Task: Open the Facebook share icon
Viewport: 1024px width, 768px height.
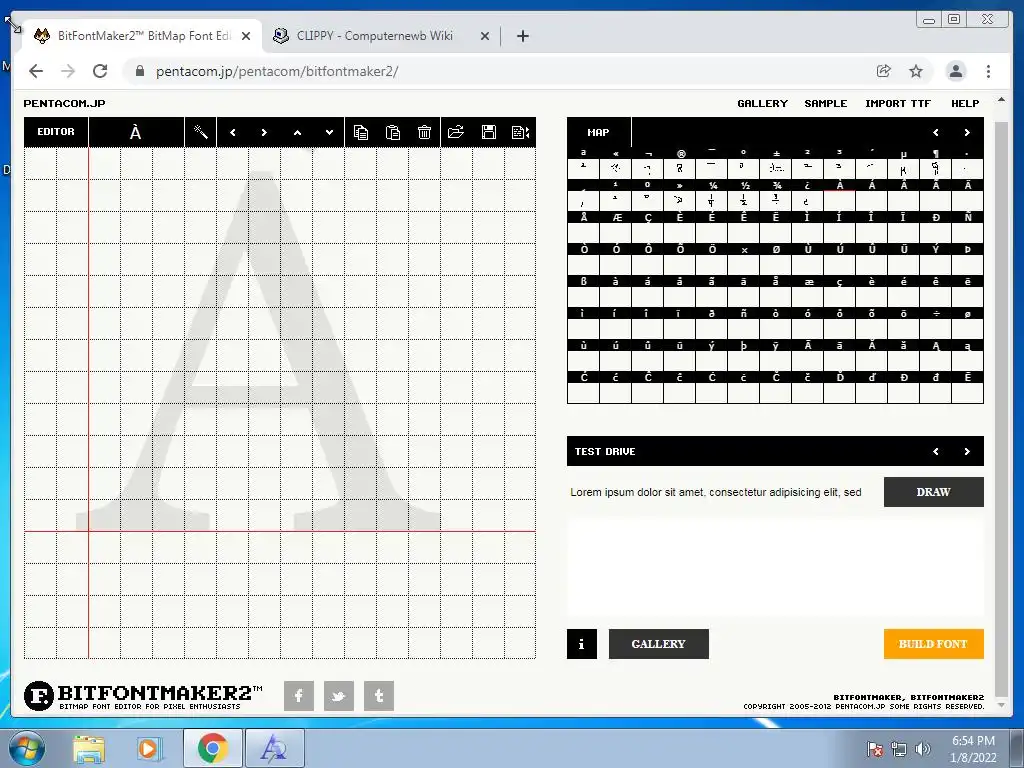Action: (x=298, y=696)
